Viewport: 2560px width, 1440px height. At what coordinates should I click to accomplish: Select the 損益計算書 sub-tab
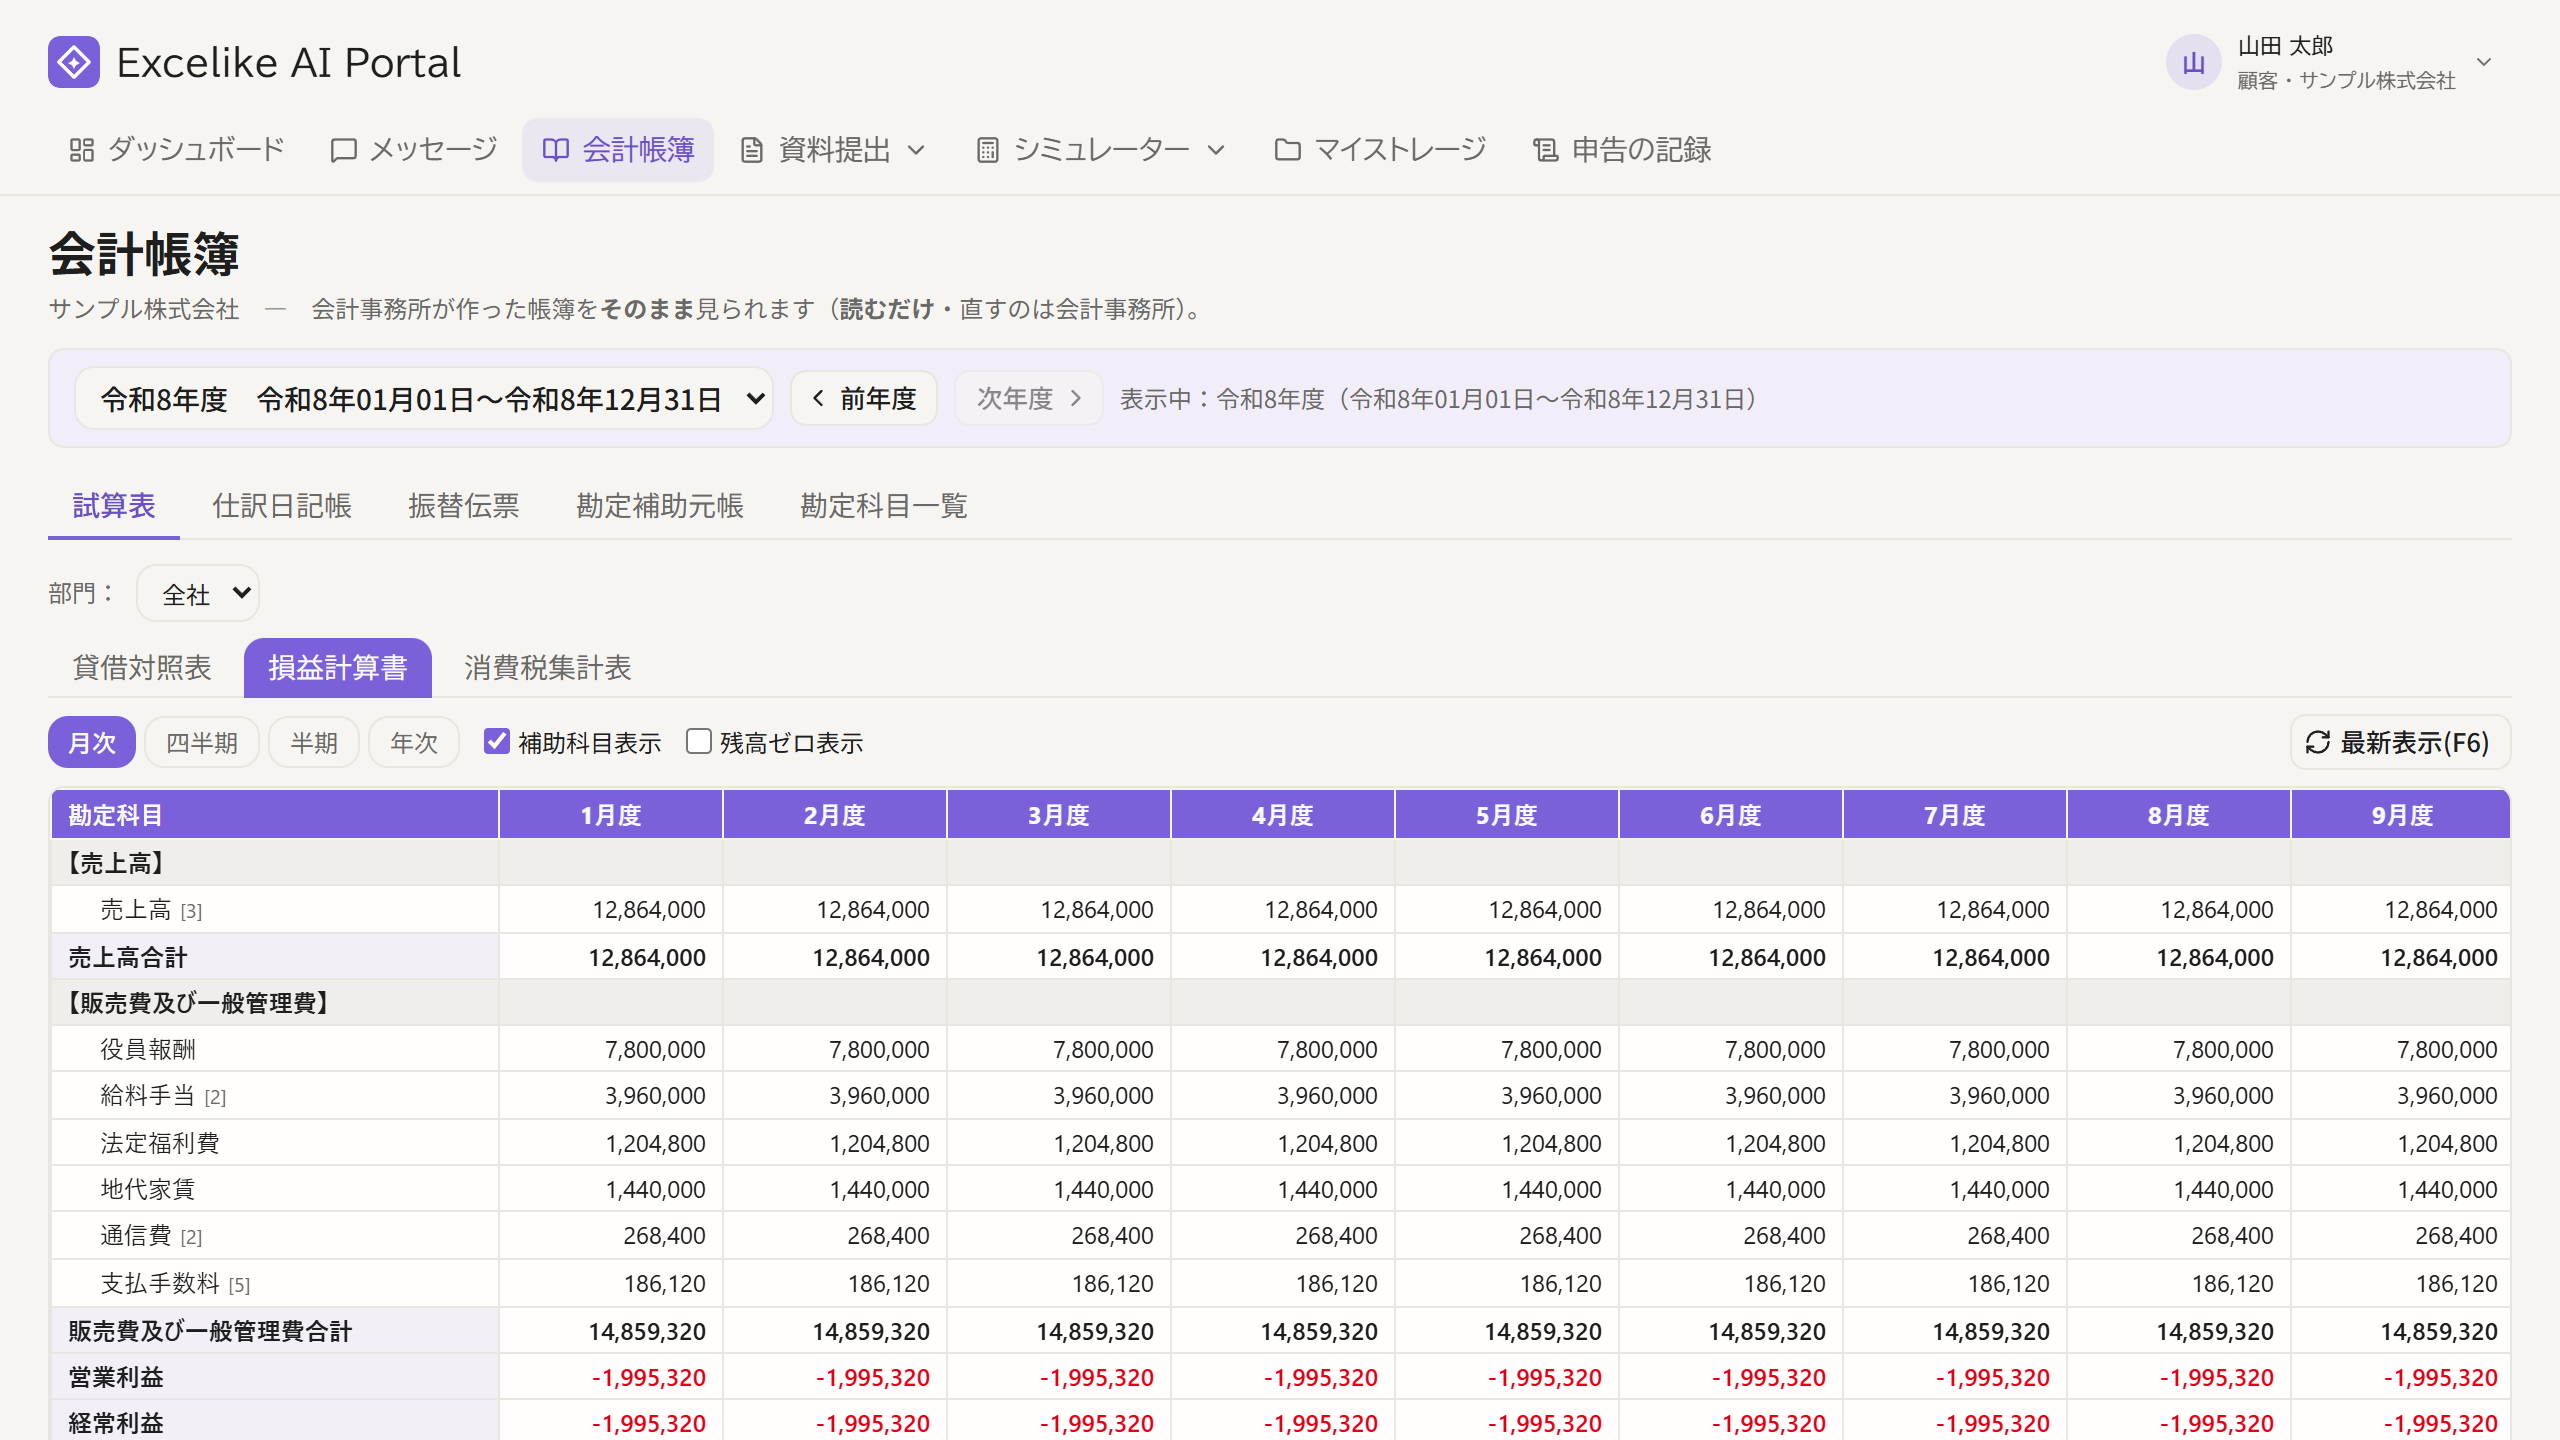click(338, 667)
